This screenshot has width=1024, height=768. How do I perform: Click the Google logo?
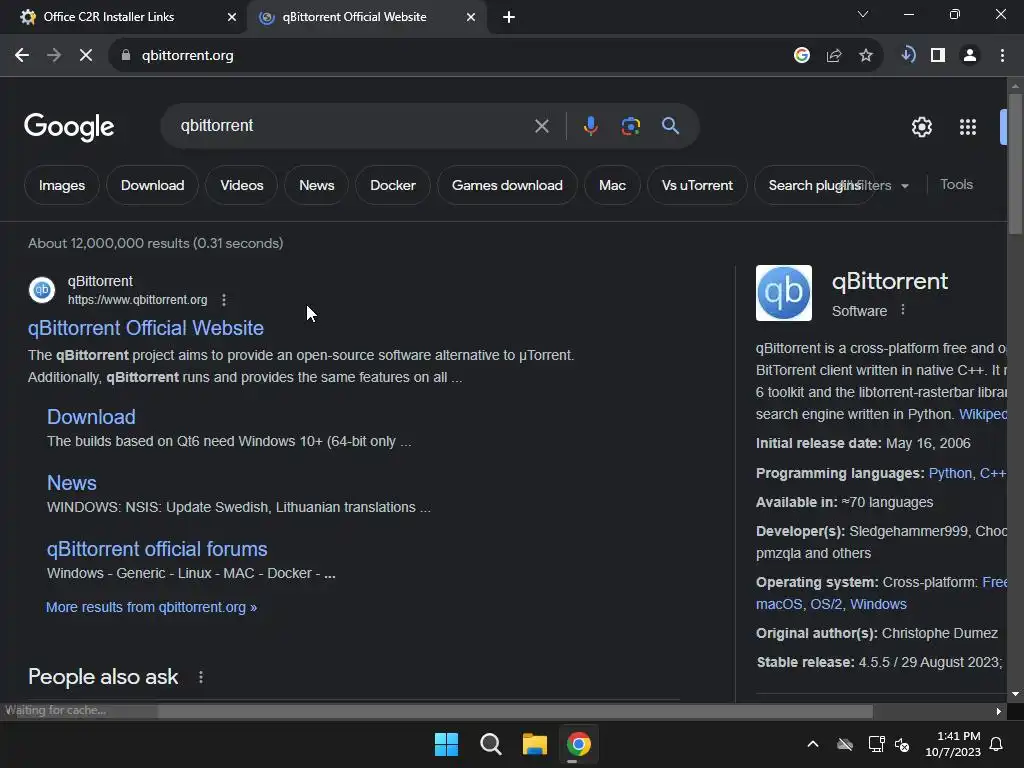point(69,127)
